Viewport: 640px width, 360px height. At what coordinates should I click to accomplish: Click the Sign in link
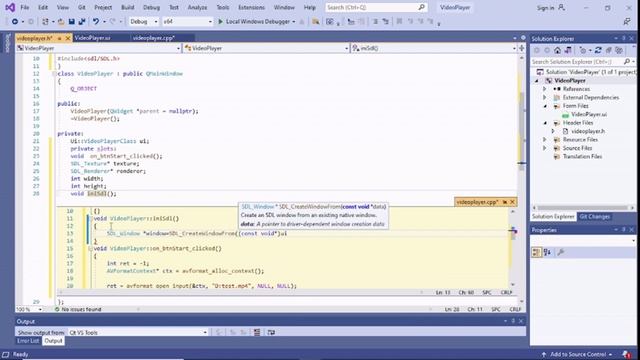545,8
